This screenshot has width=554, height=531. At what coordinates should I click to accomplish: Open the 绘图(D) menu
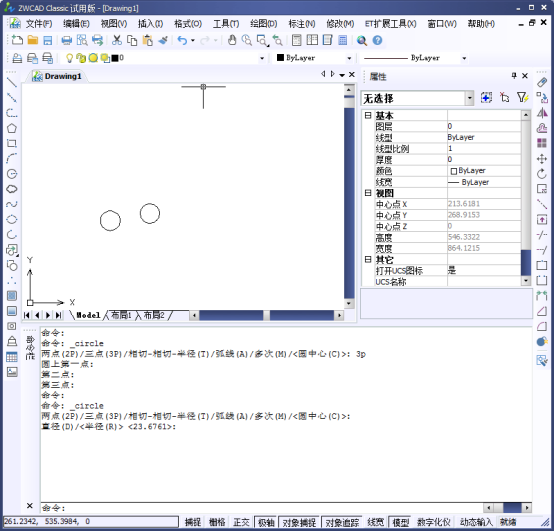tap(264, 24)
